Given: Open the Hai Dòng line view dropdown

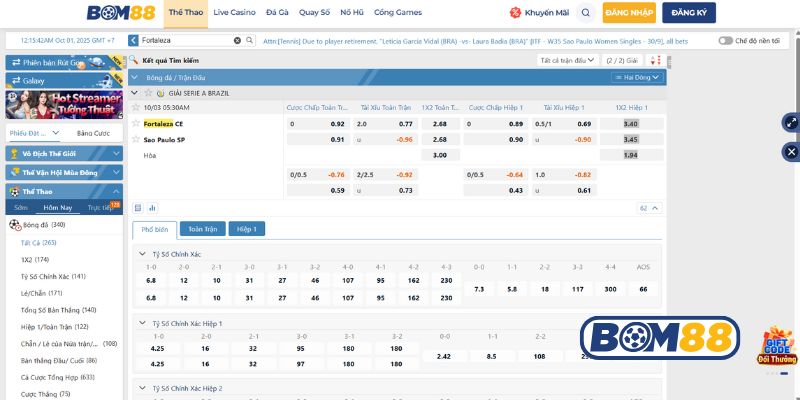Looking at the screenshot, I should [637, 76].
